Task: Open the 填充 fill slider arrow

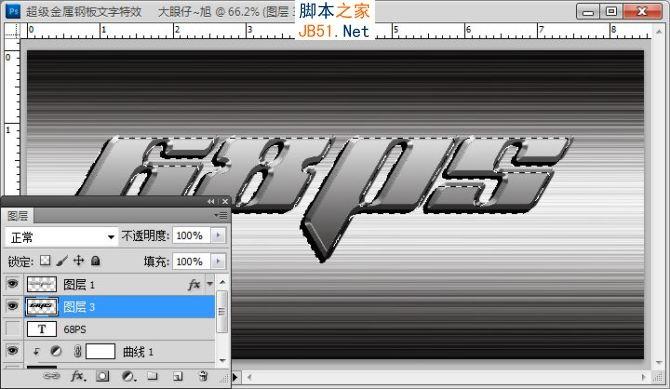Action: point(218,261)
